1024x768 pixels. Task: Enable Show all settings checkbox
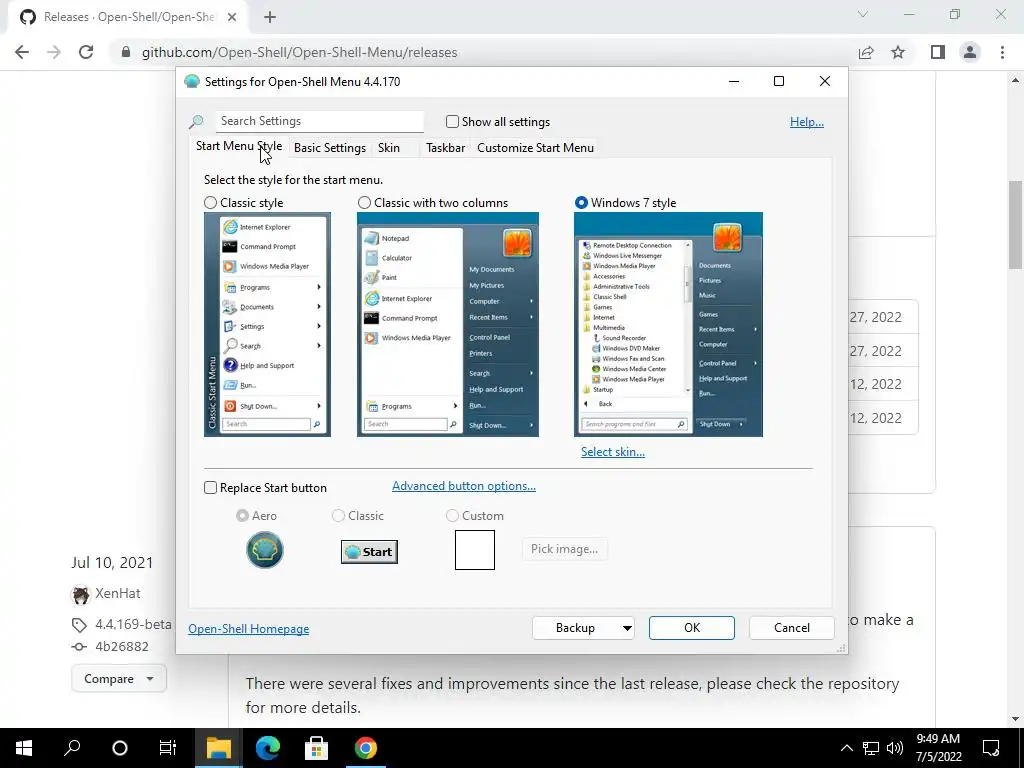452,121
